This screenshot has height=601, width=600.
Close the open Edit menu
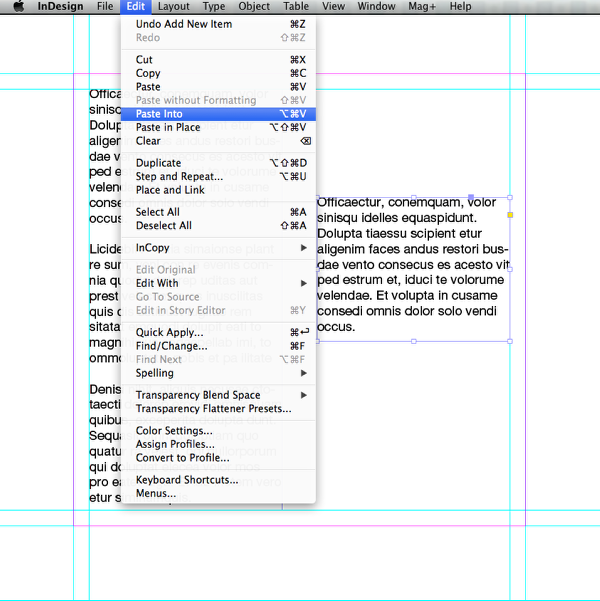pyautogui.click(x=136, y=7)
